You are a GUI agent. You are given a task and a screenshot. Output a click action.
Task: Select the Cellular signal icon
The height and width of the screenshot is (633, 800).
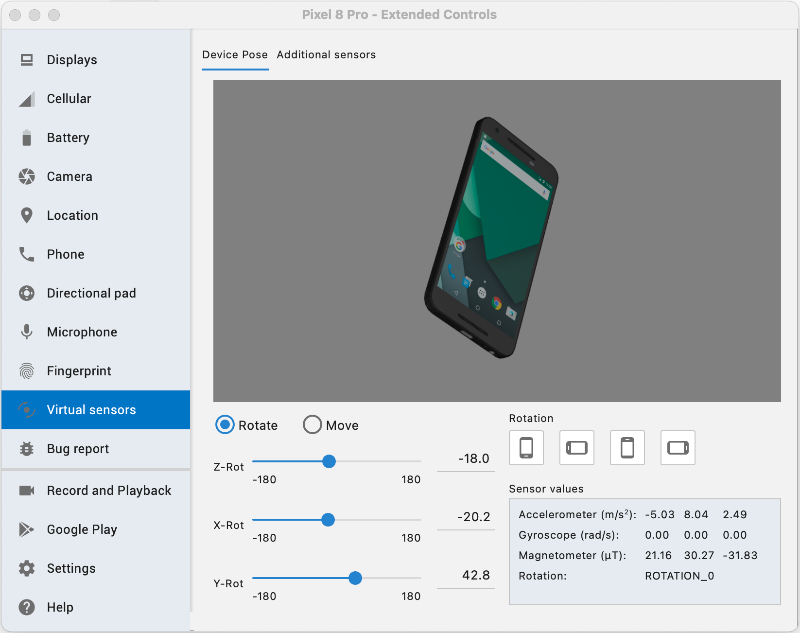tap(27, 99)
